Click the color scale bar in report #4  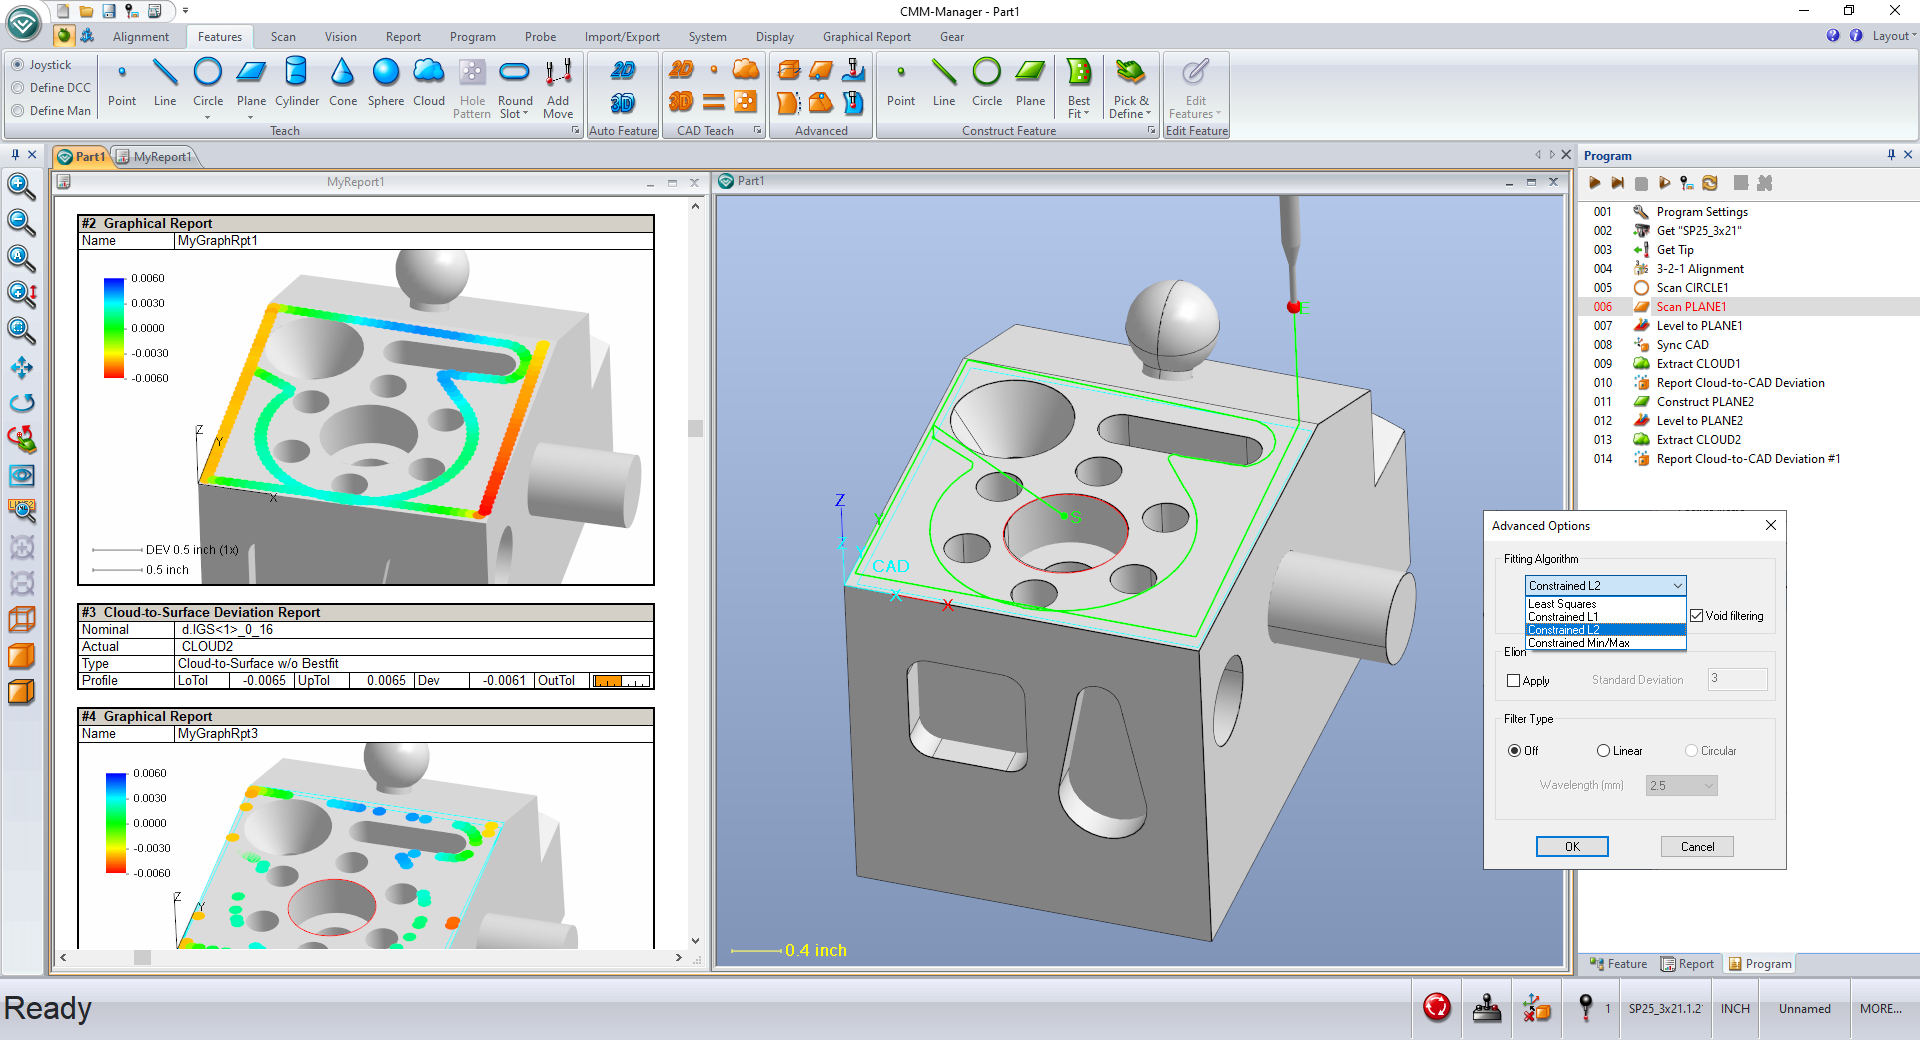point(116,823)
